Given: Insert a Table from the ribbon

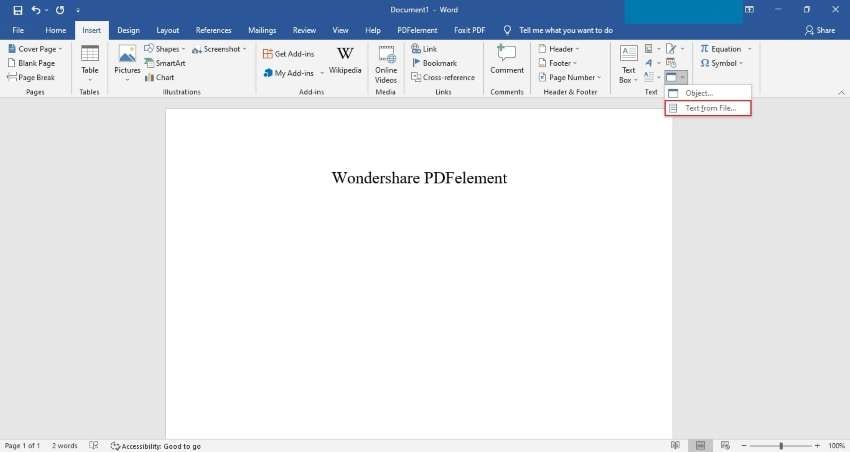Looking at the screenshot, I should 89,64.
